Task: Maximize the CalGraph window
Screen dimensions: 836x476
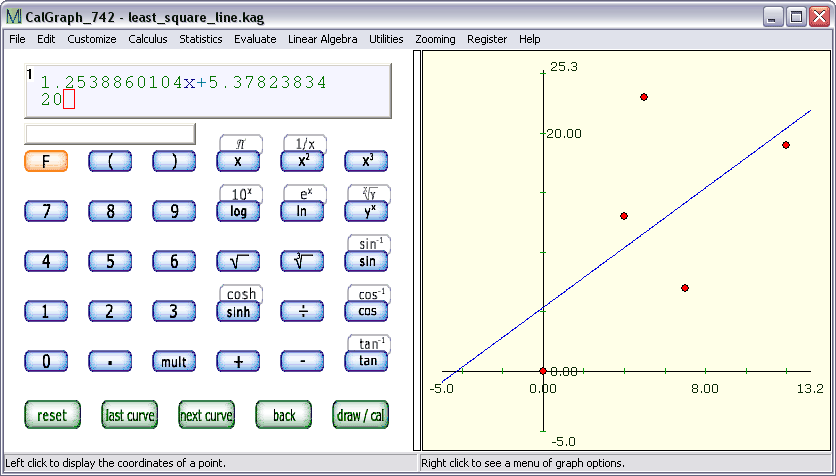Action: coord(796,17)
